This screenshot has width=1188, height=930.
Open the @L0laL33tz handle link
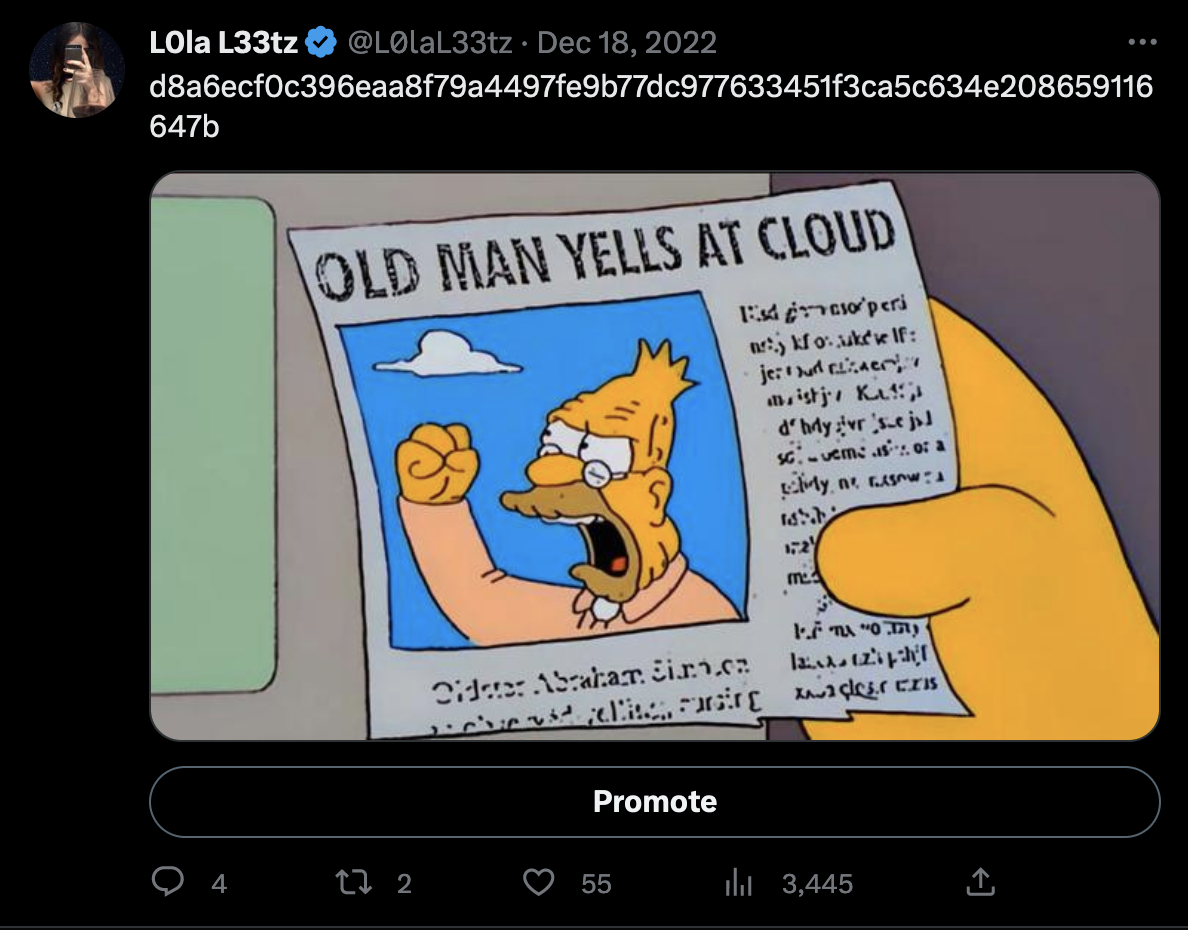pos(429,43)
